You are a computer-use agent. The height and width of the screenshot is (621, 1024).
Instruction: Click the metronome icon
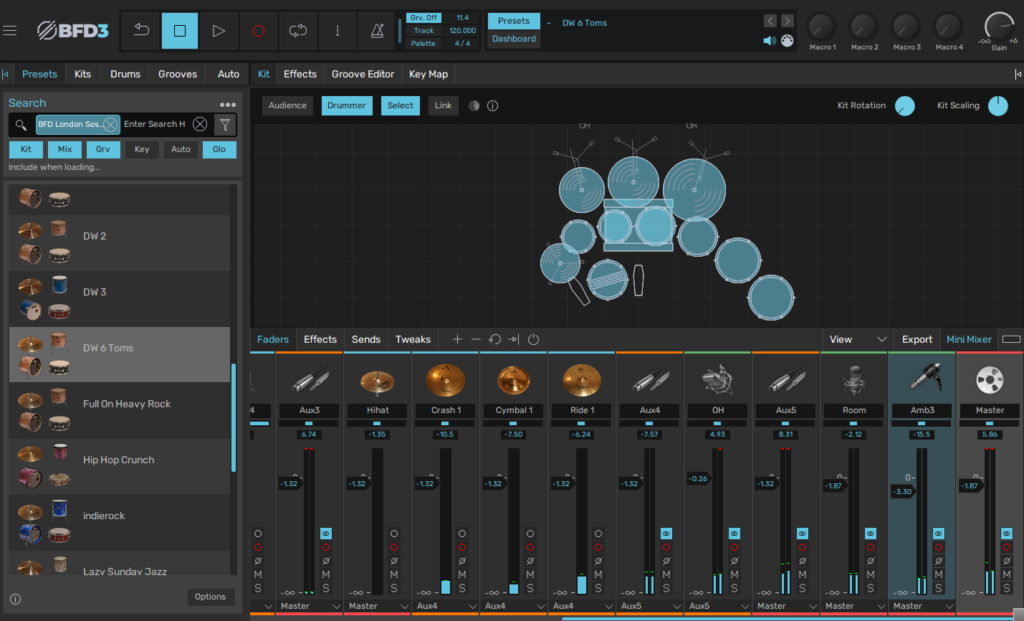tap(376, 31)
